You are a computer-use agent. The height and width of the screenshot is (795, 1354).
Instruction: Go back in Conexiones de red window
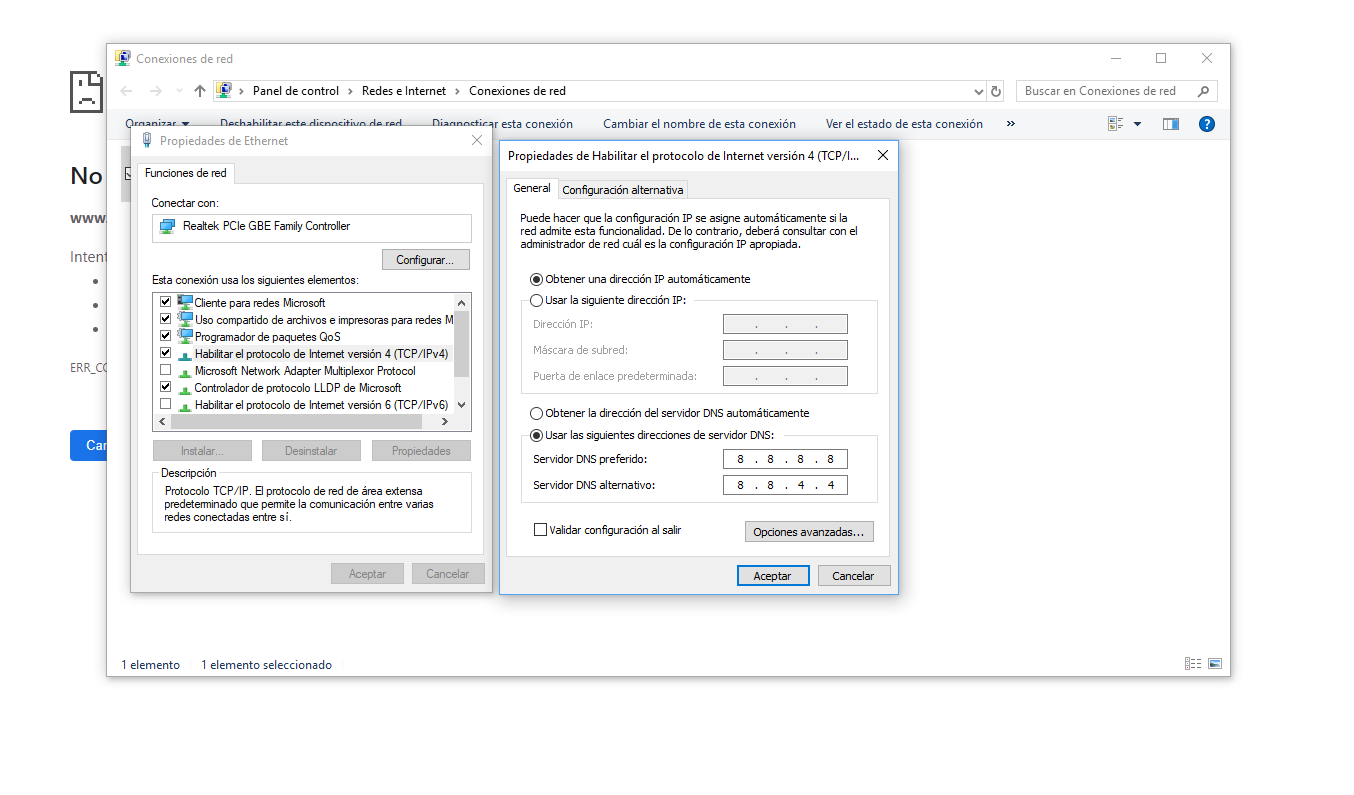127,91
